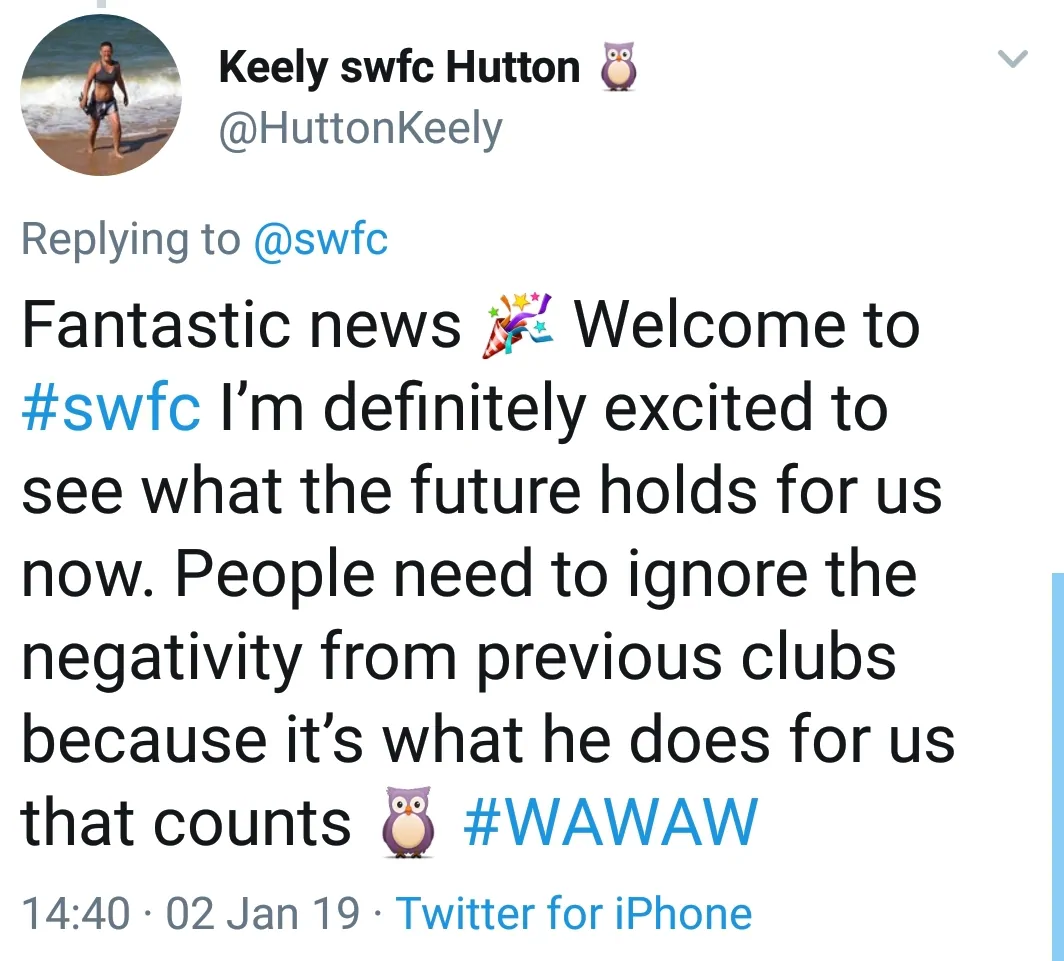1064x961 pixels.
Task: Click Keely's beach profile photo
Action: [x=100, y=97]
